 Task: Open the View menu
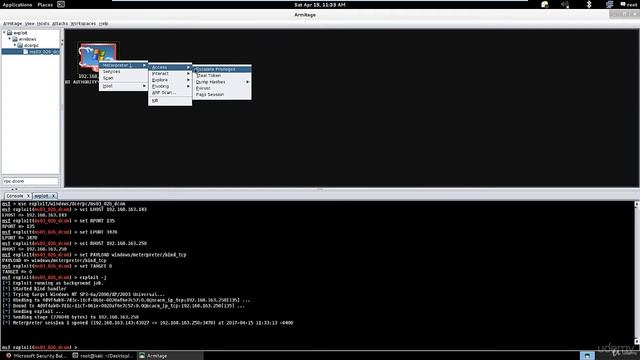(x=30, y=24)
